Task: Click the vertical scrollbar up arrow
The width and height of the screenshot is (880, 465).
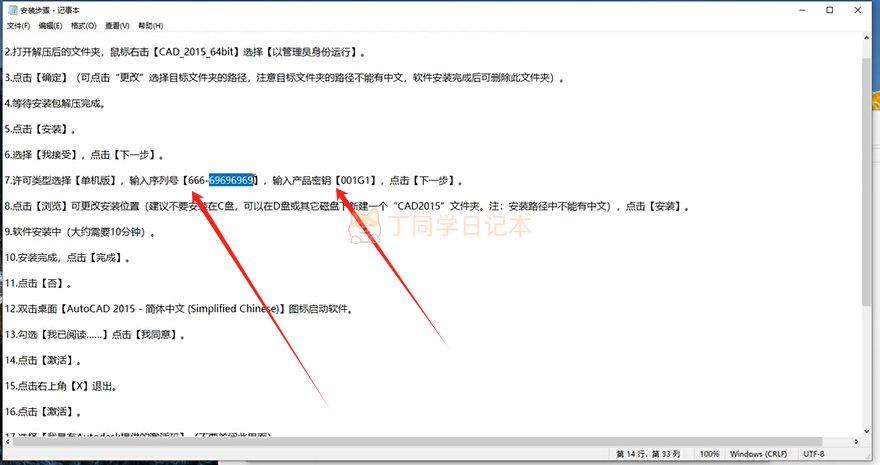Action: click(867, 39)
